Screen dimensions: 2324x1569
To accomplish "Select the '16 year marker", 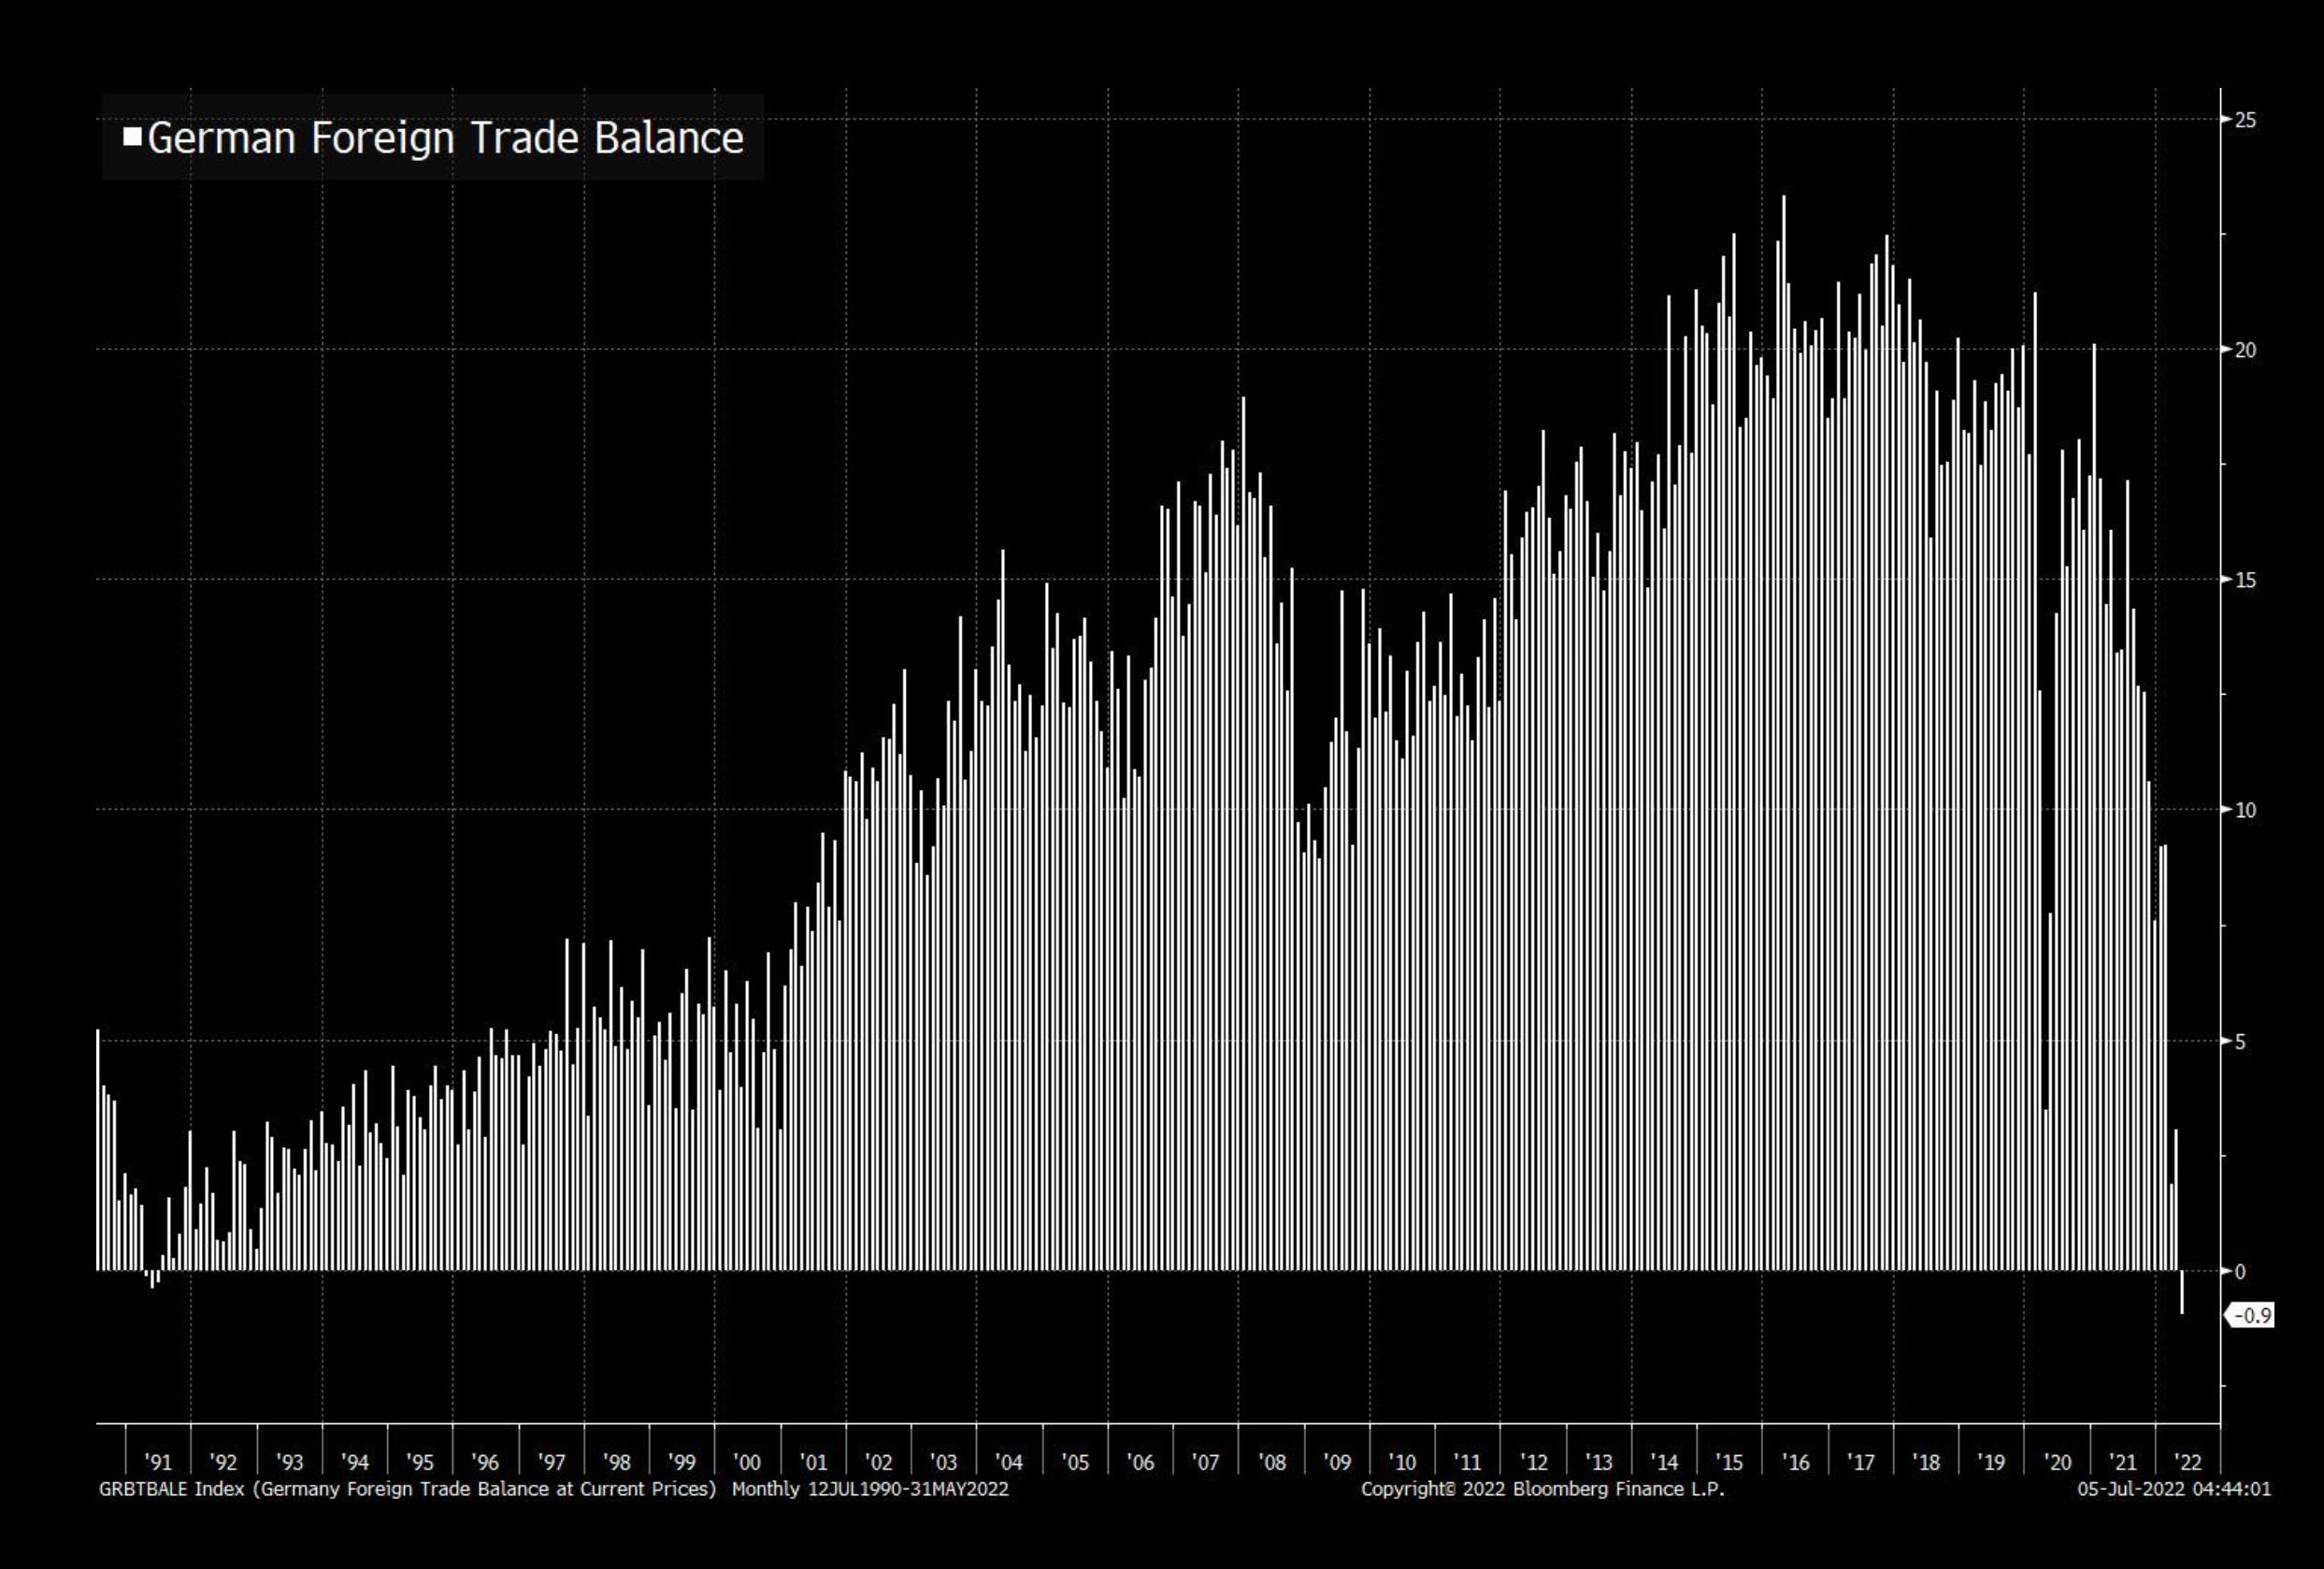I will 1795,1462.
